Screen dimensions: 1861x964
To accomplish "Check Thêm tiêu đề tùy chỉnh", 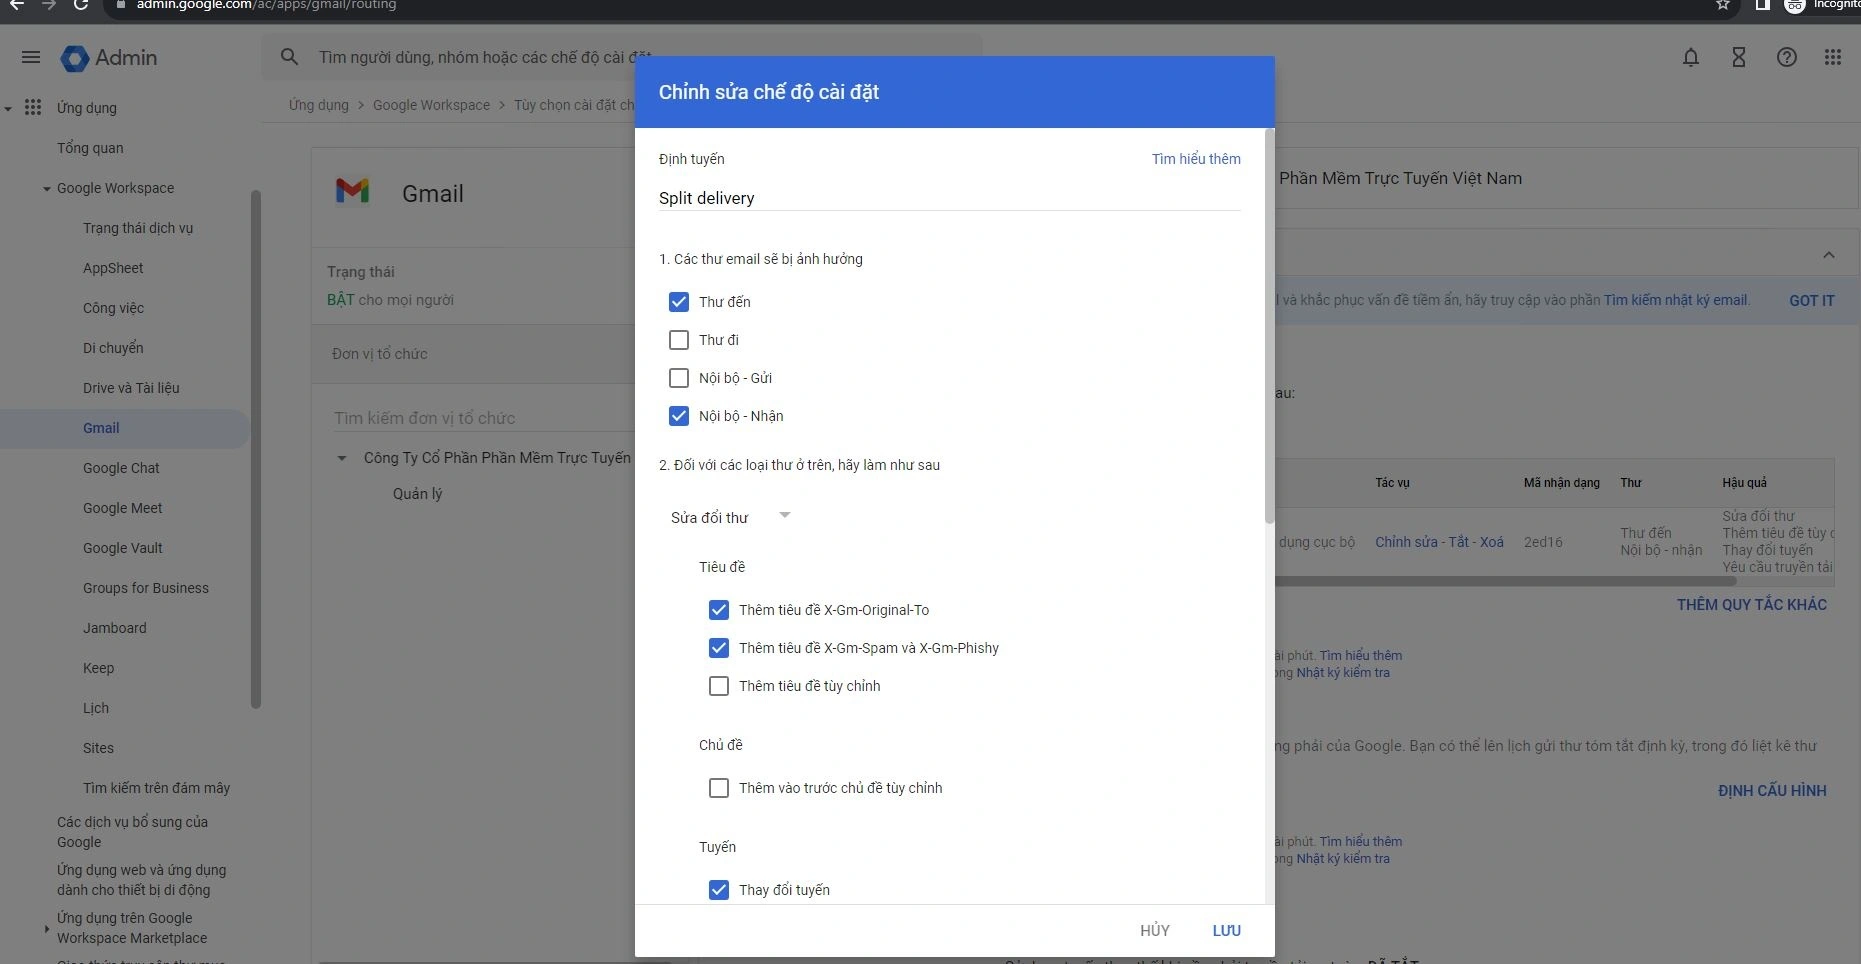I will coord(719,686).
